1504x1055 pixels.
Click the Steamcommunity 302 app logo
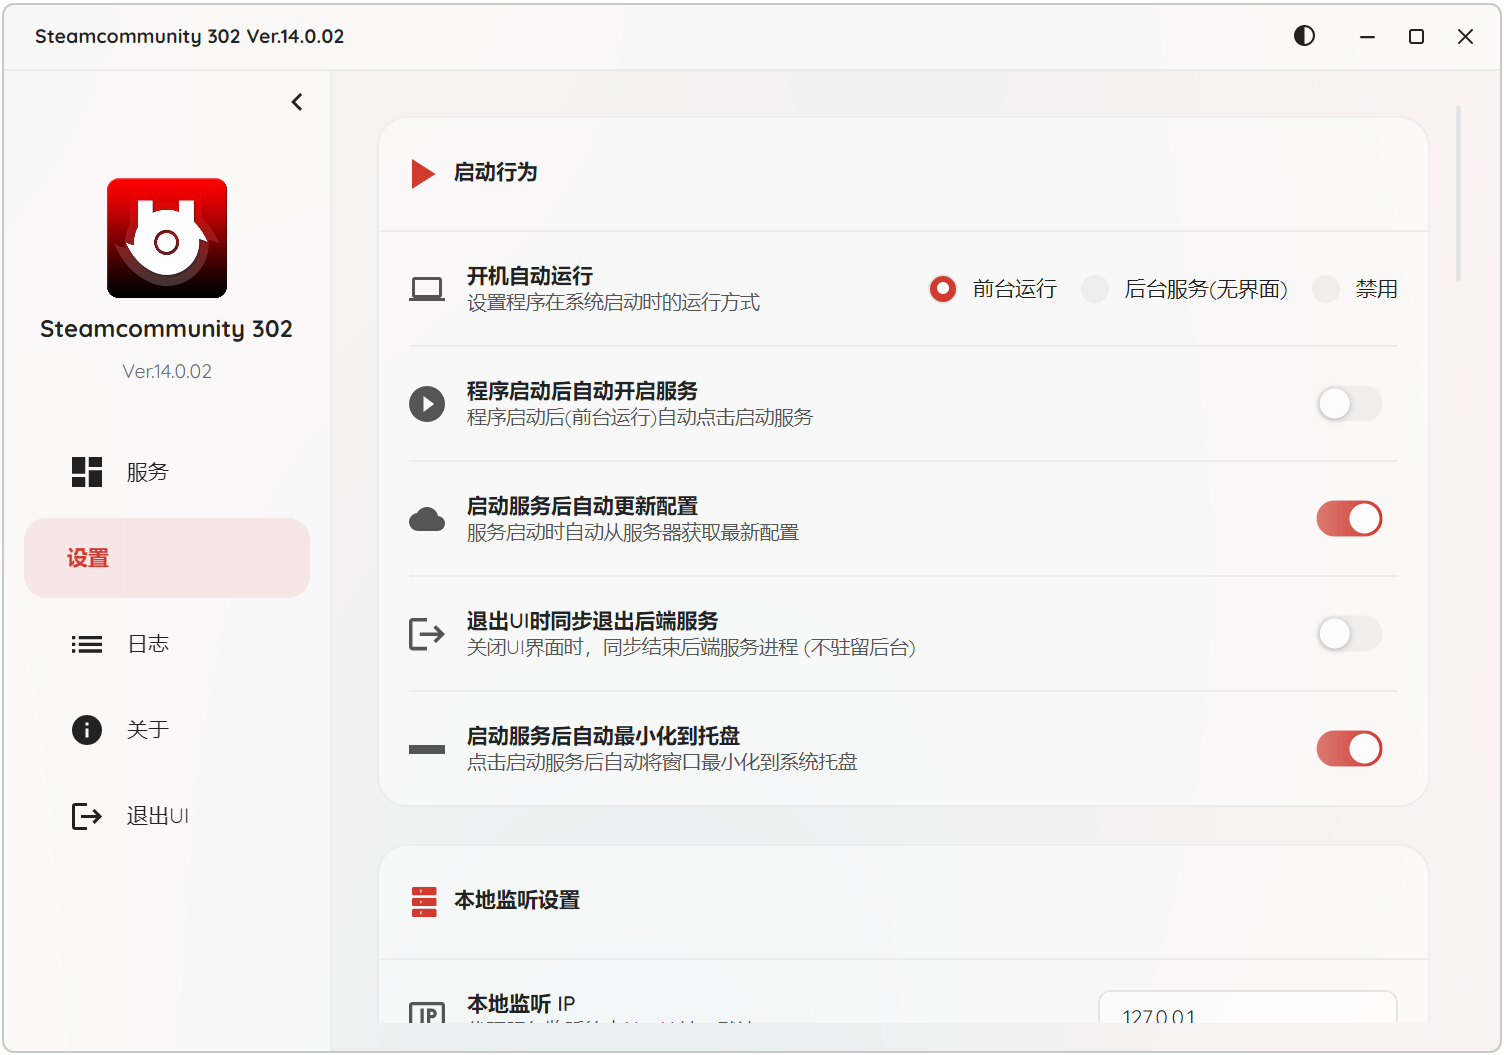(167, 238)
